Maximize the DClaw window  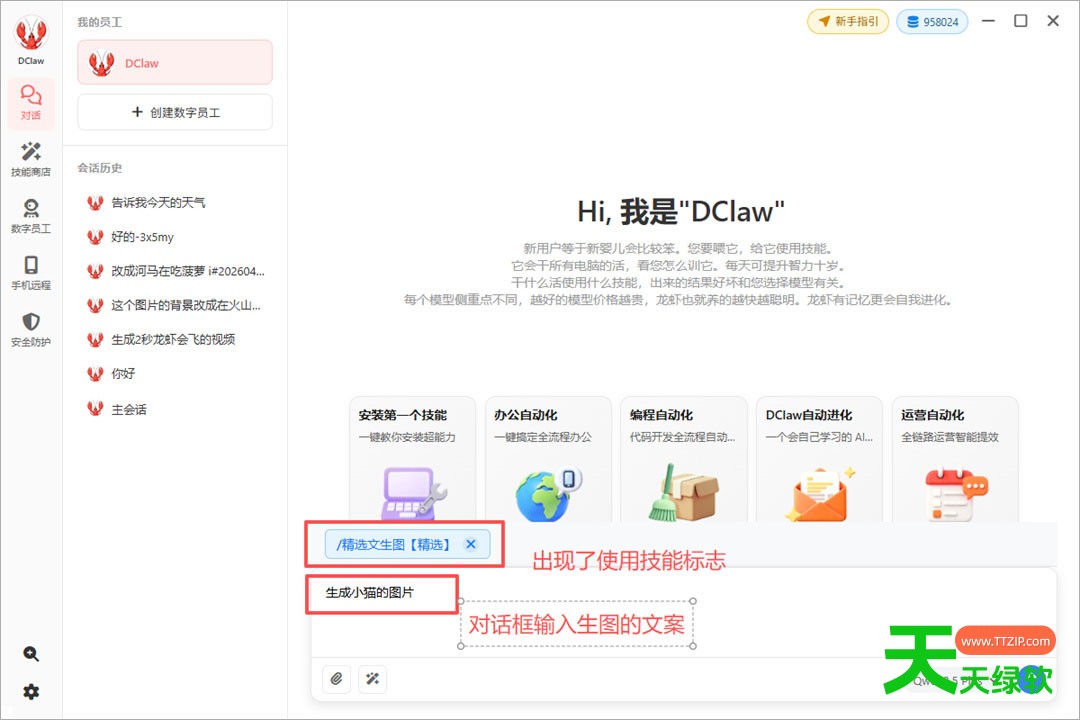pos(1021,21)
